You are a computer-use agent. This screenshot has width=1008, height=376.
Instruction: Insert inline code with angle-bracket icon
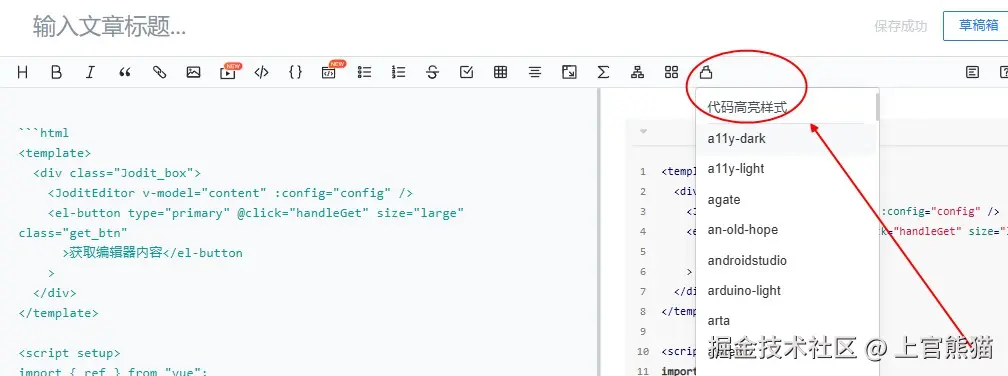tap(262, 73)
